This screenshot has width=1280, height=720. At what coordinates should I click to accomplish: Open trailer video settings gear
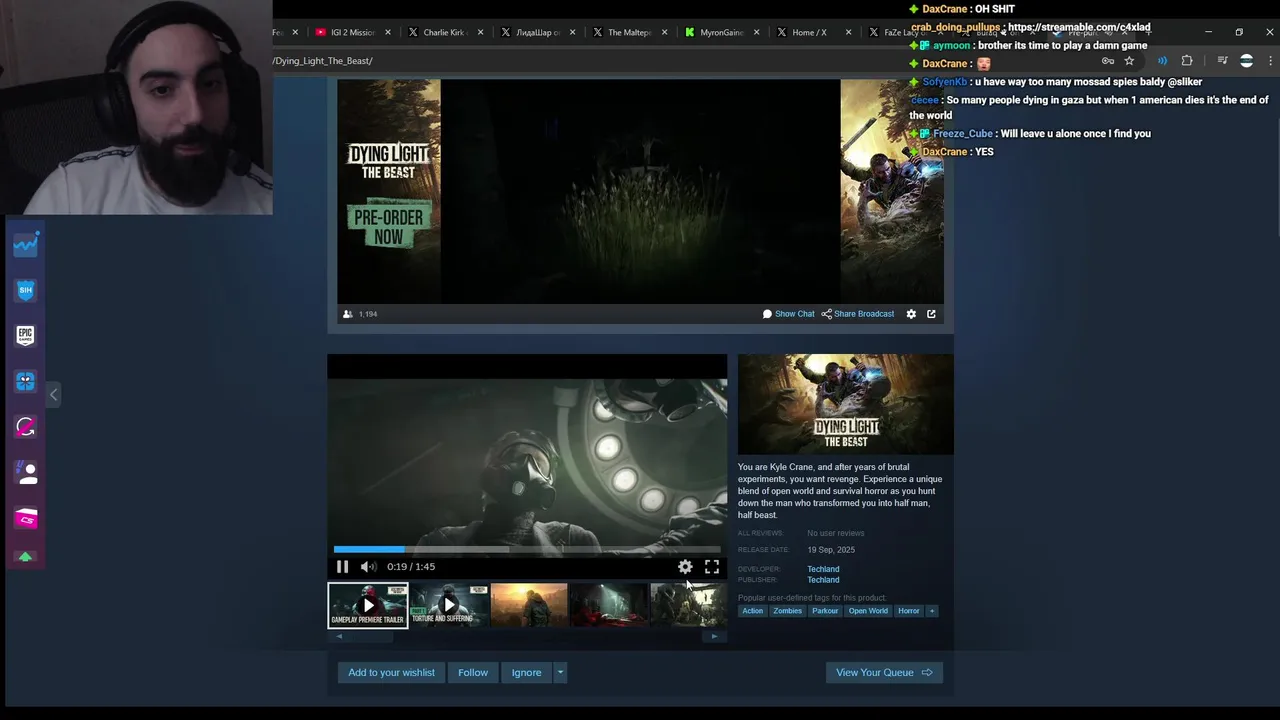(x=685, y=567)
